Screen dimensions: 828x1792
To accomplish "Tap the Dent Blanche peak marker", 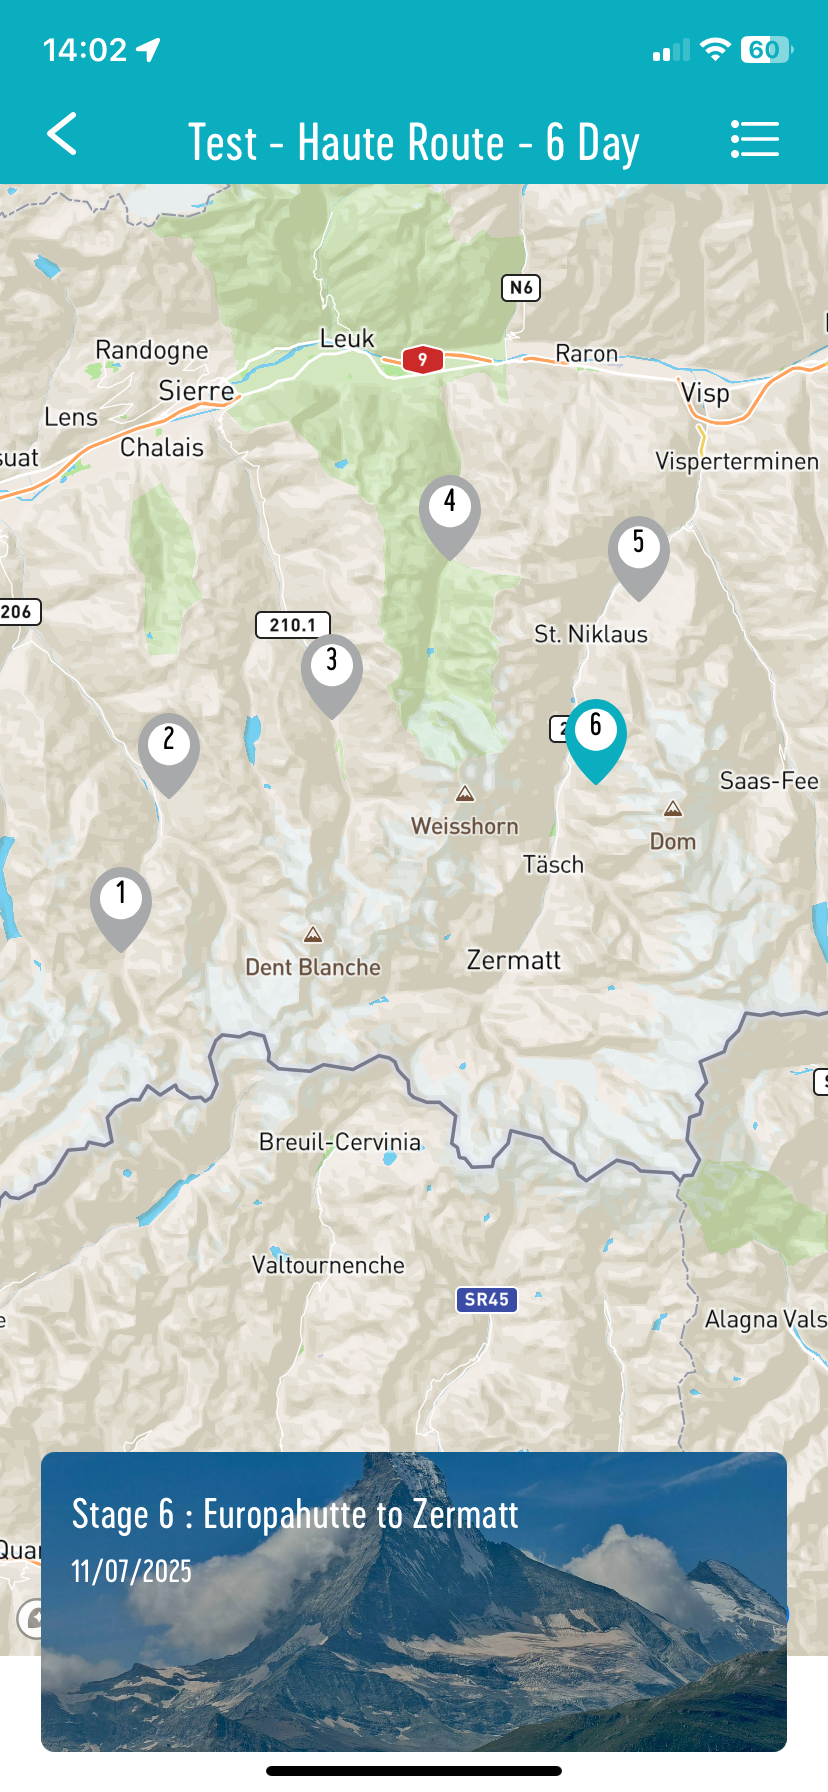I will coord(313,934).
